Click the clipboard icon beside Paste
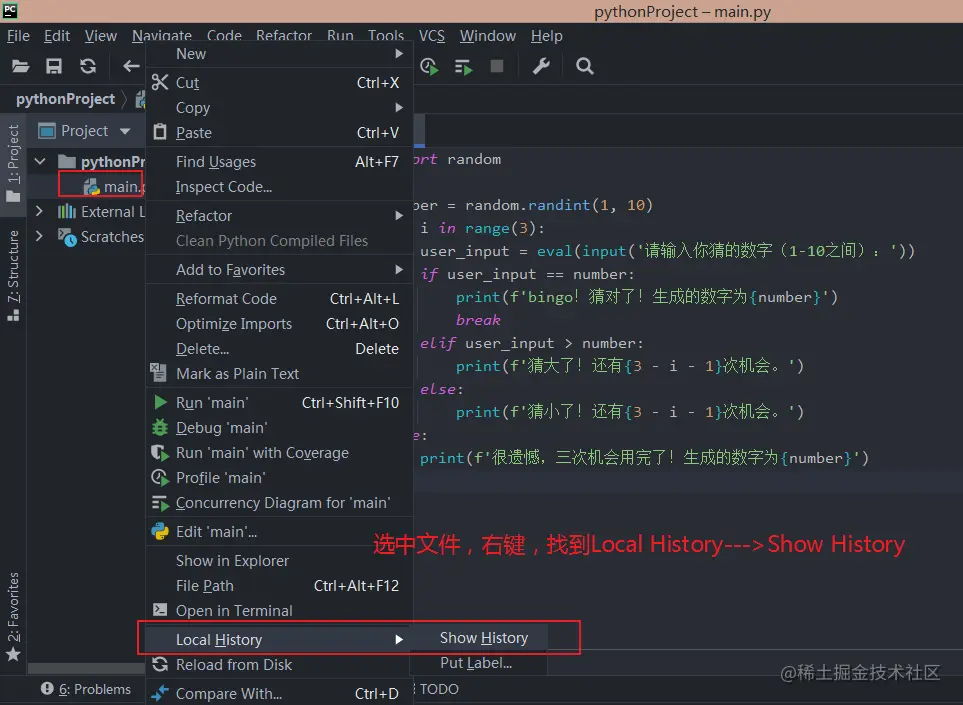The width and height of the screenshot is (963, 705). point(160,132)
